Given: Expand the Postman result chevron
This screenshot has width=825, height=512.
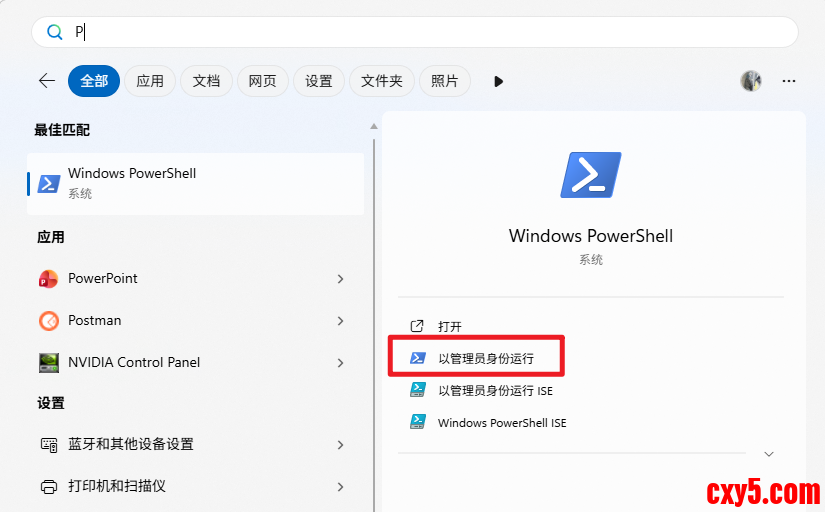Looking at the screenshot, I should [340, 321].
